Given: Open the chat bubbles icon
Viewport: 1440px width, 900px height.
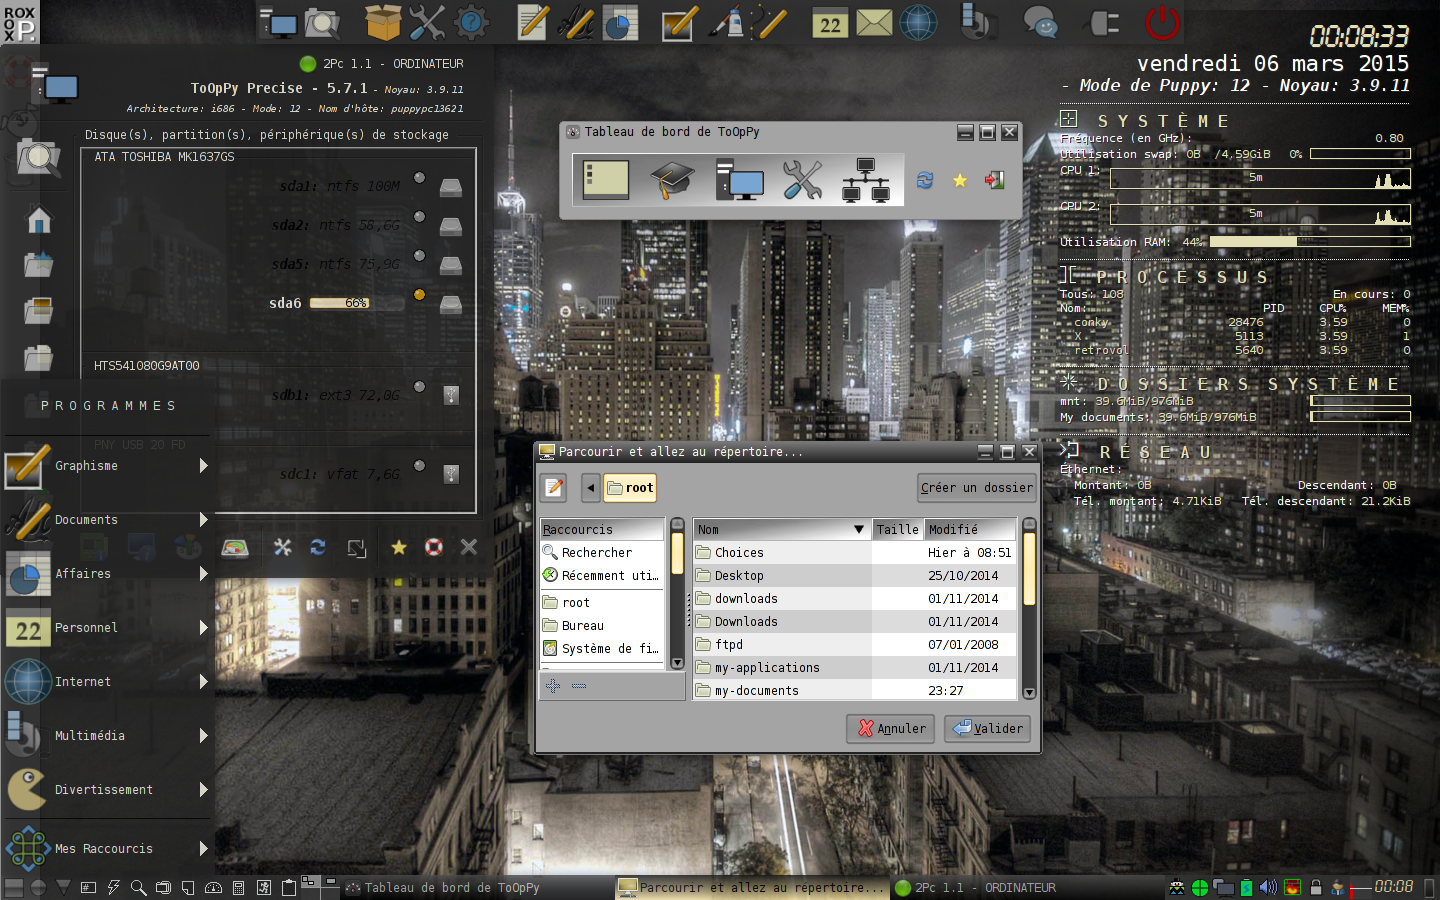Looking at the screenshot, I should click(x=1040, y=22).
